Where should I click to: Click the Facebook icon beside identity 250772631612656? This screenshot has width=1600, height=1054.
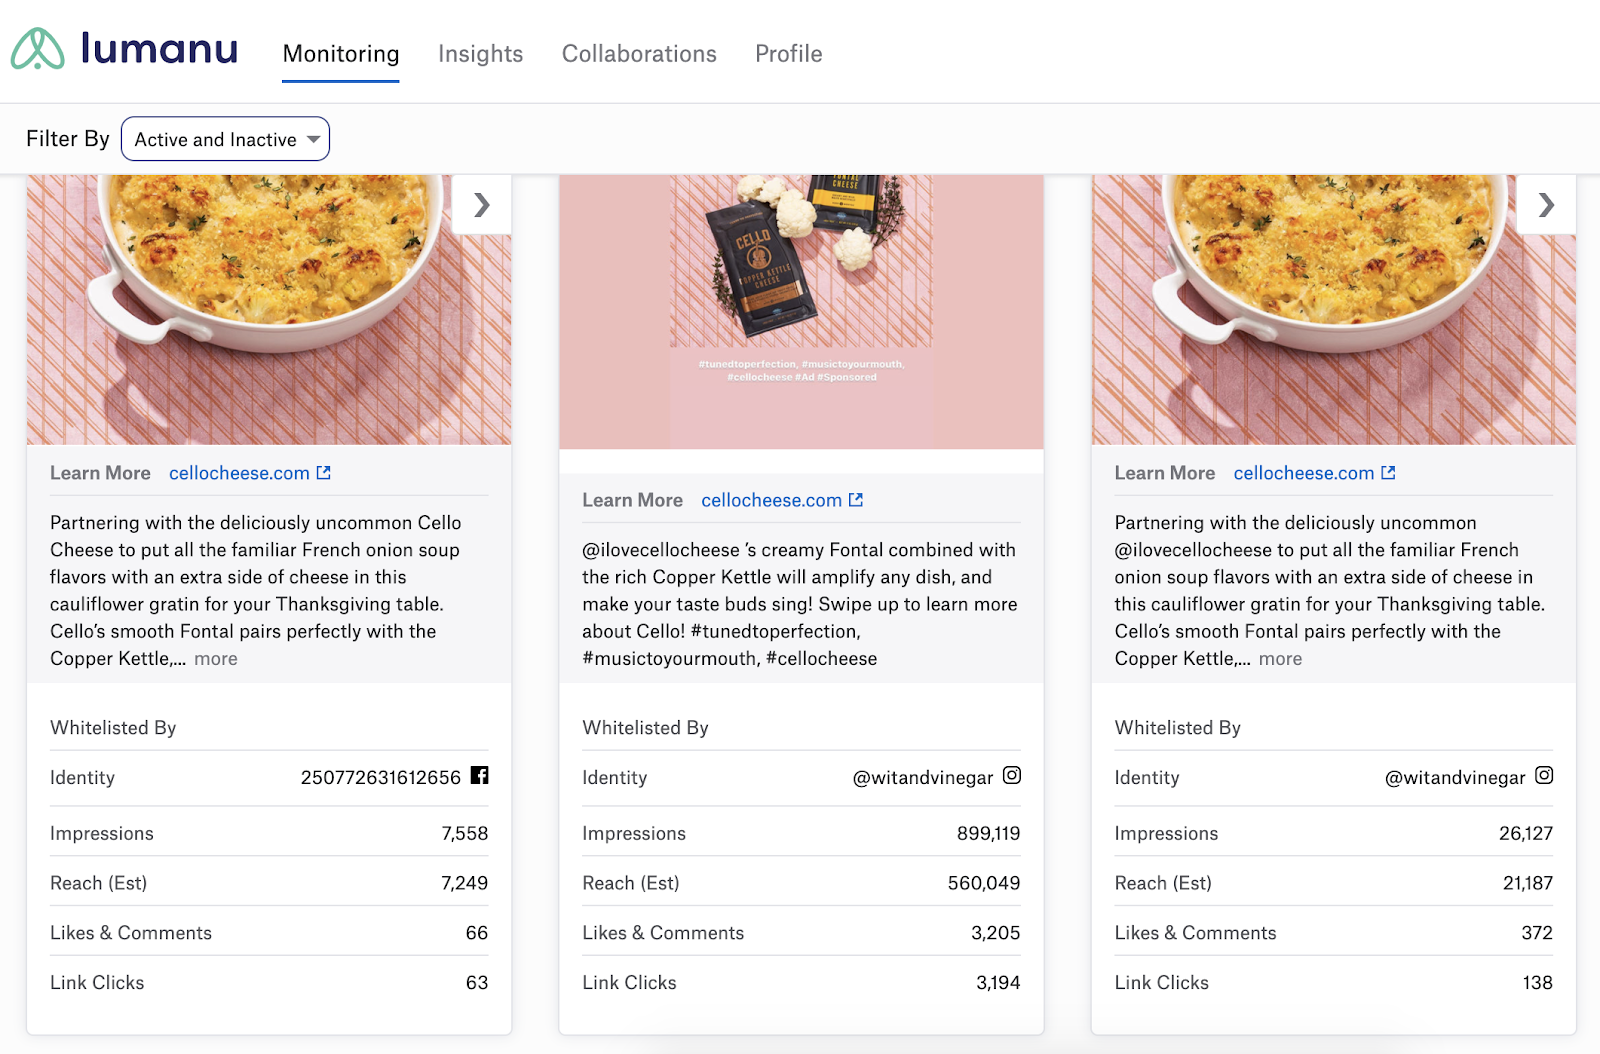coord(480,775)
